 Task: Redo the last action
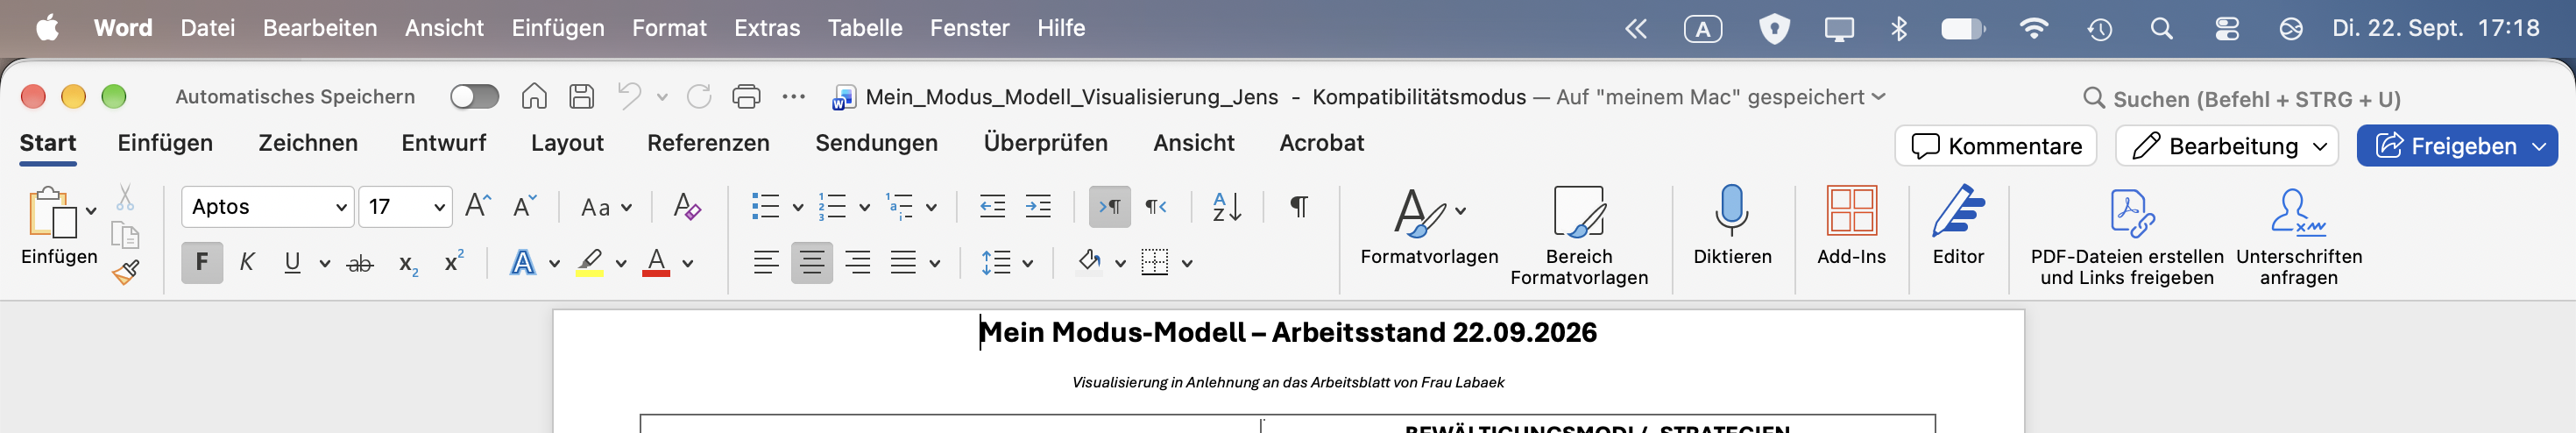pos(699,96)
